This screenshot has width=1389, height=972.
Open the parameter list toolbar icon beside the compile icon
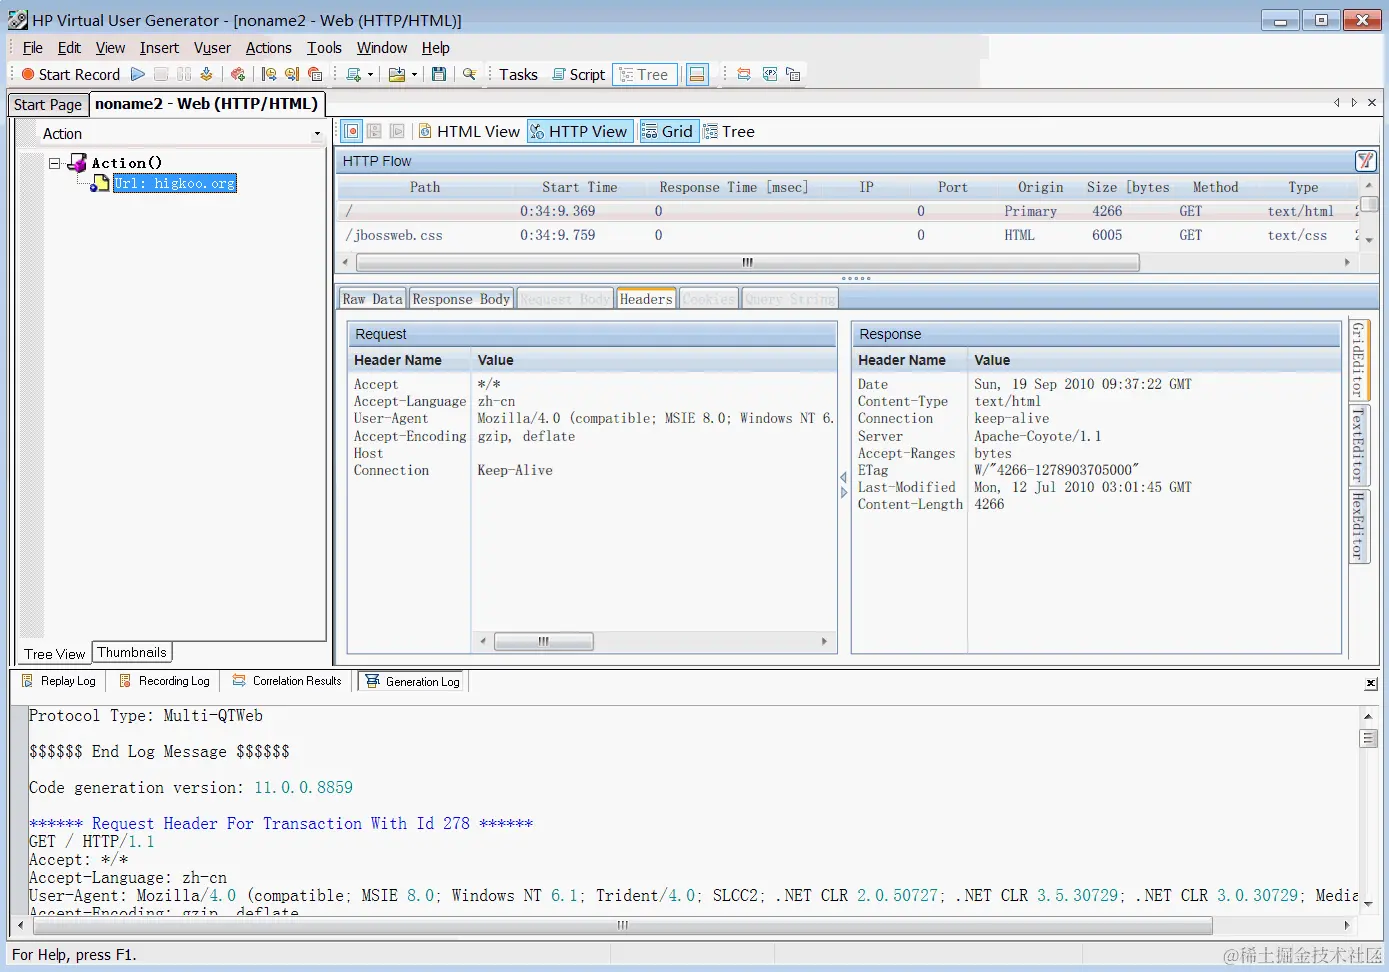click(238, 74)
